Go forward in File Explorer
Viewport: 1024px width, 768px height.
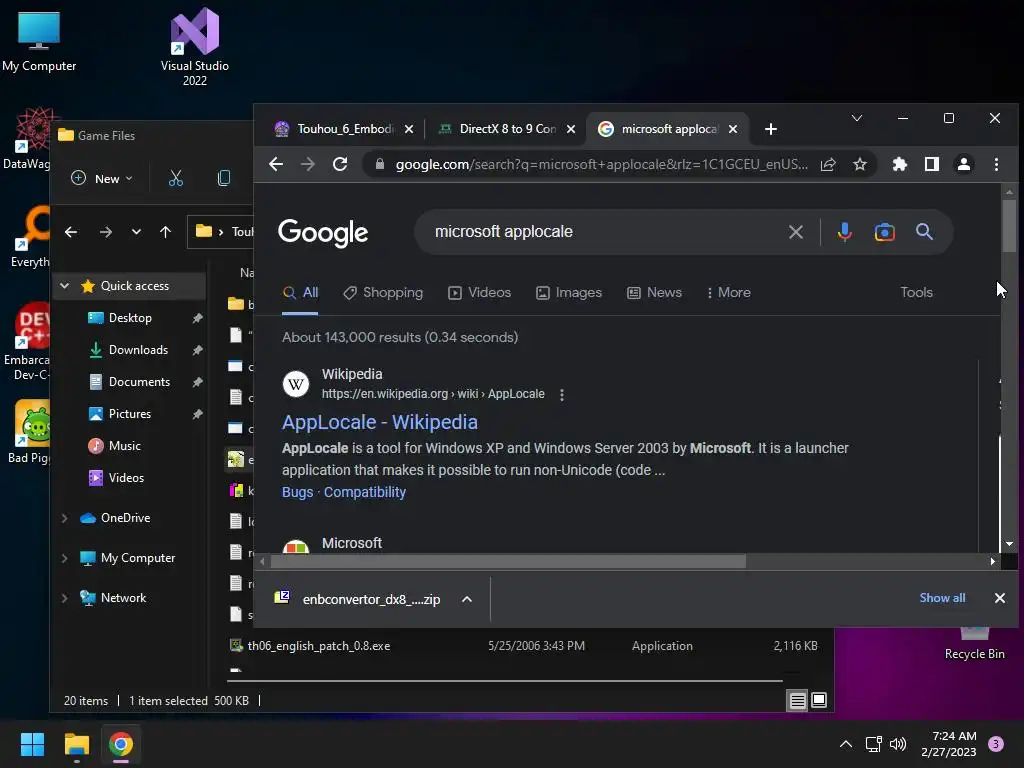click(105, 232)
